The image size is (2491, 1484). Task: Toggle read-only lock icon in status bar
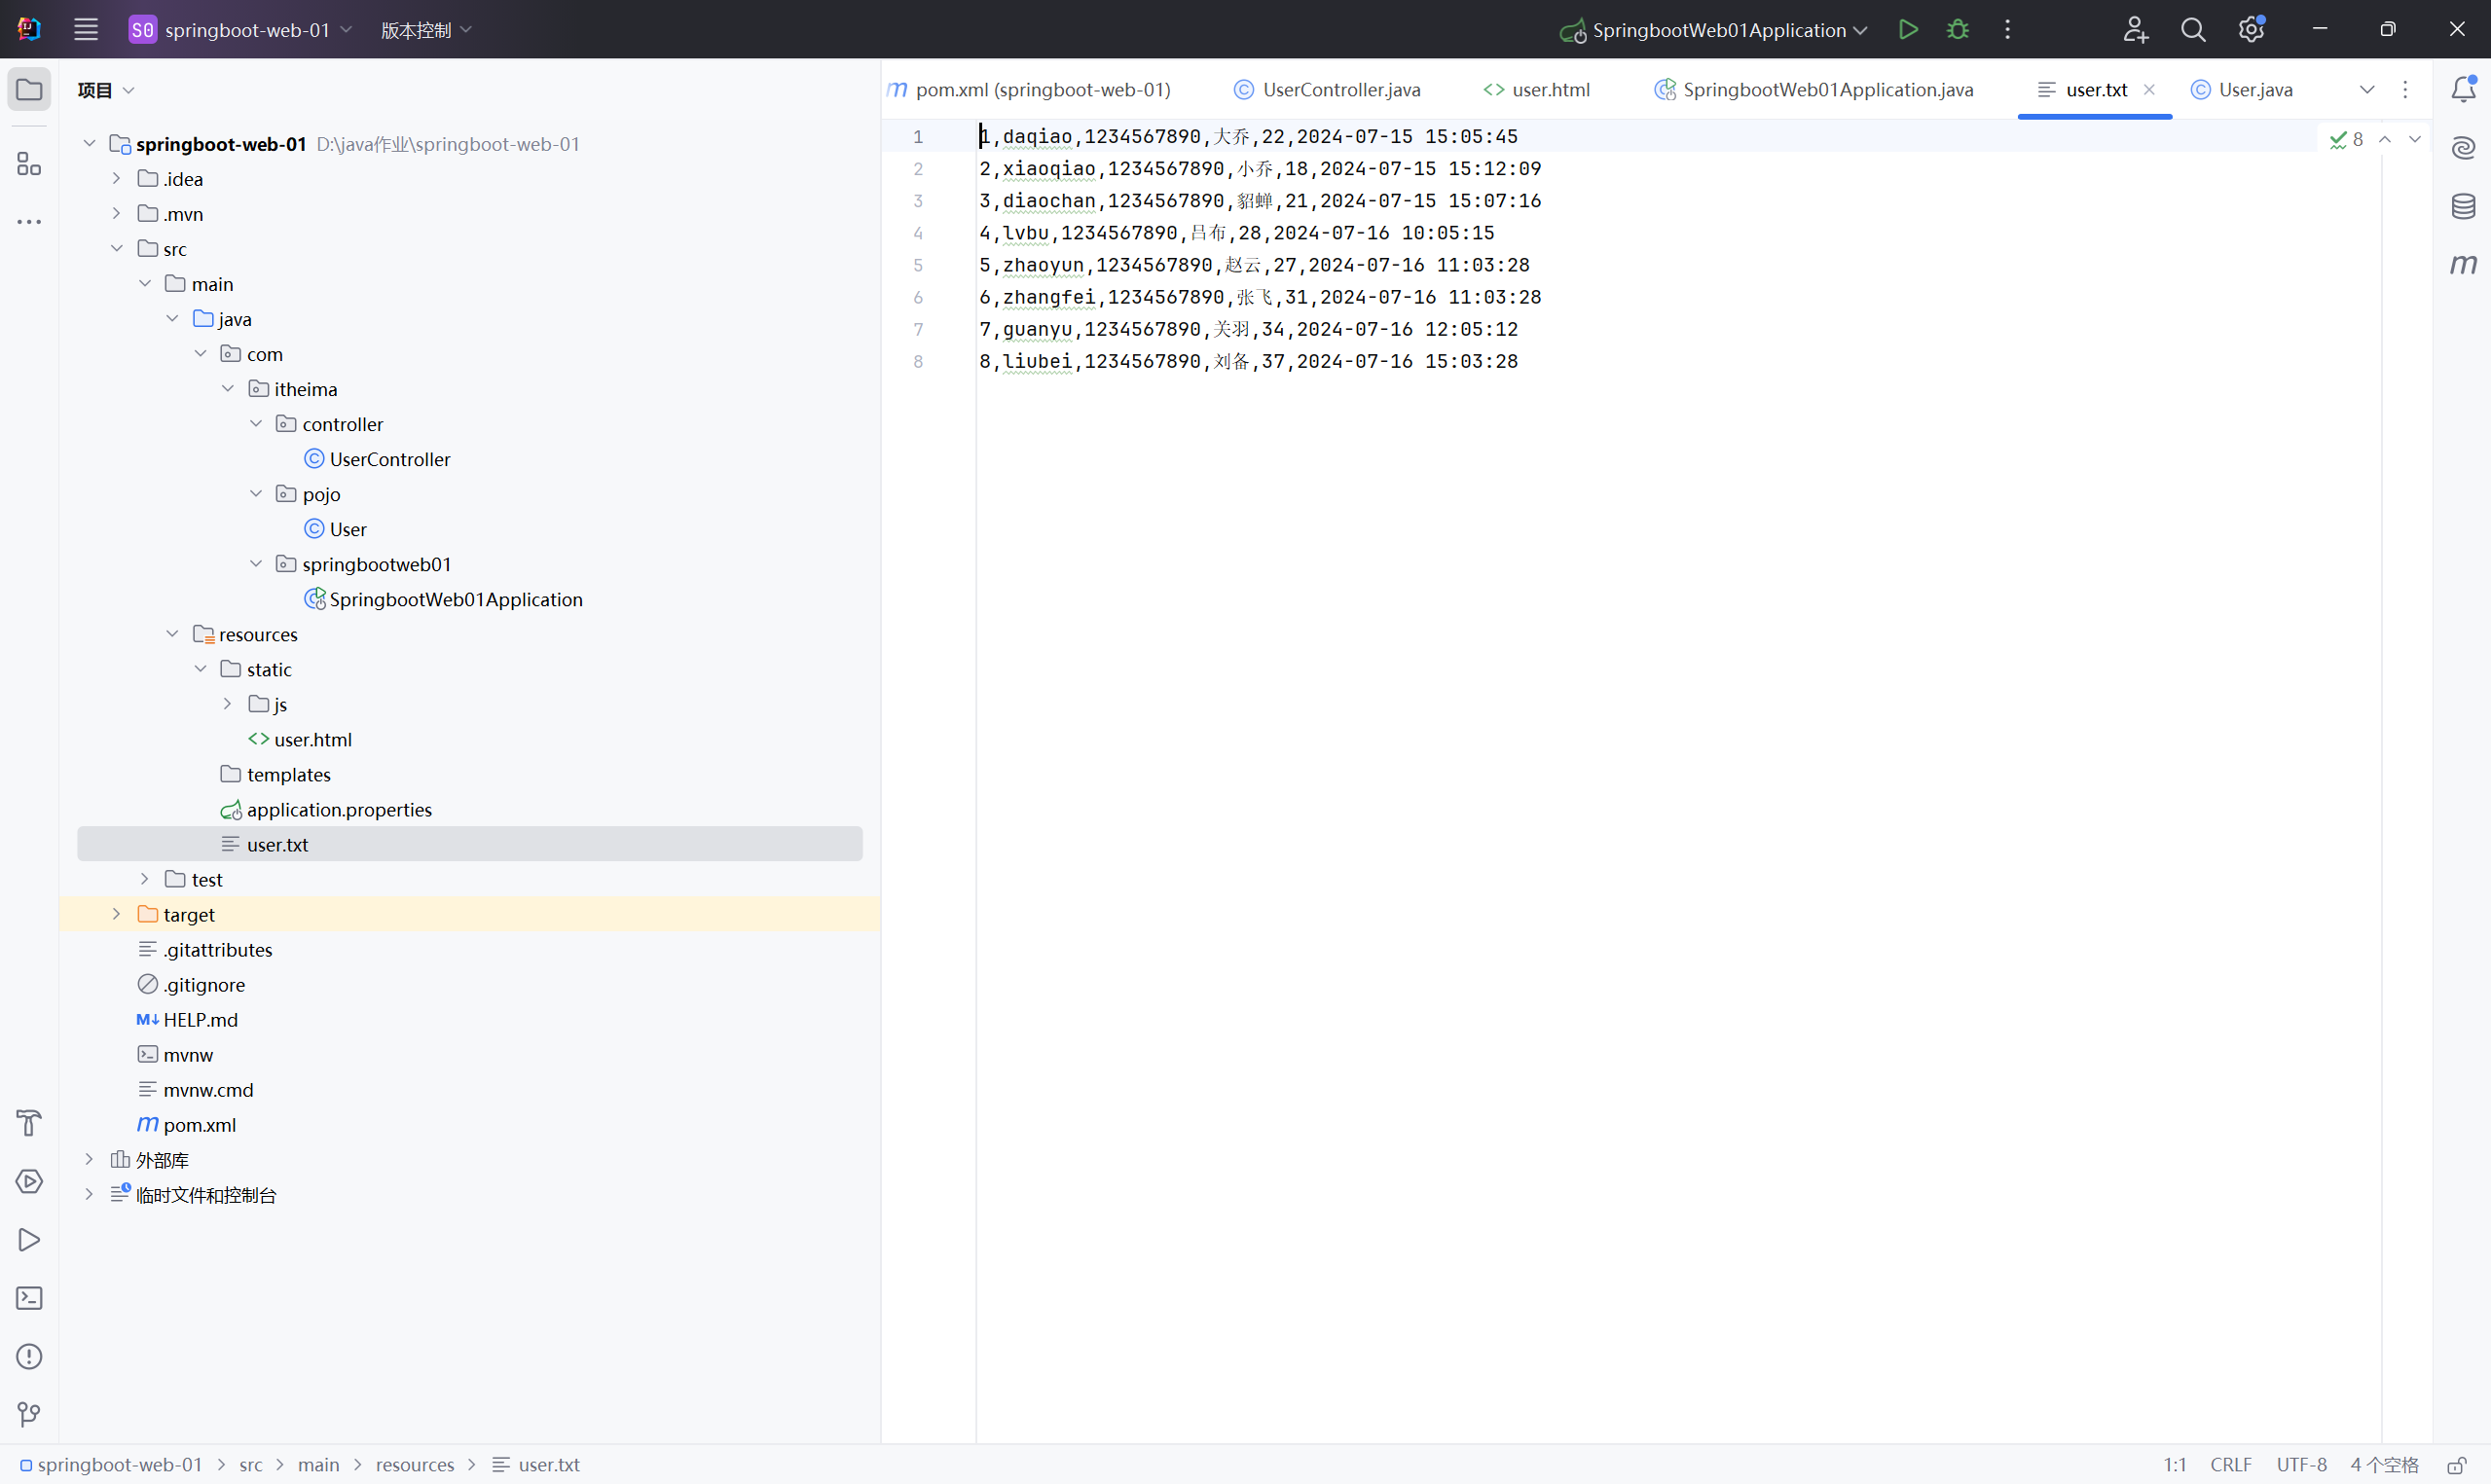pyautogui.click(x=2456, y=1465)
